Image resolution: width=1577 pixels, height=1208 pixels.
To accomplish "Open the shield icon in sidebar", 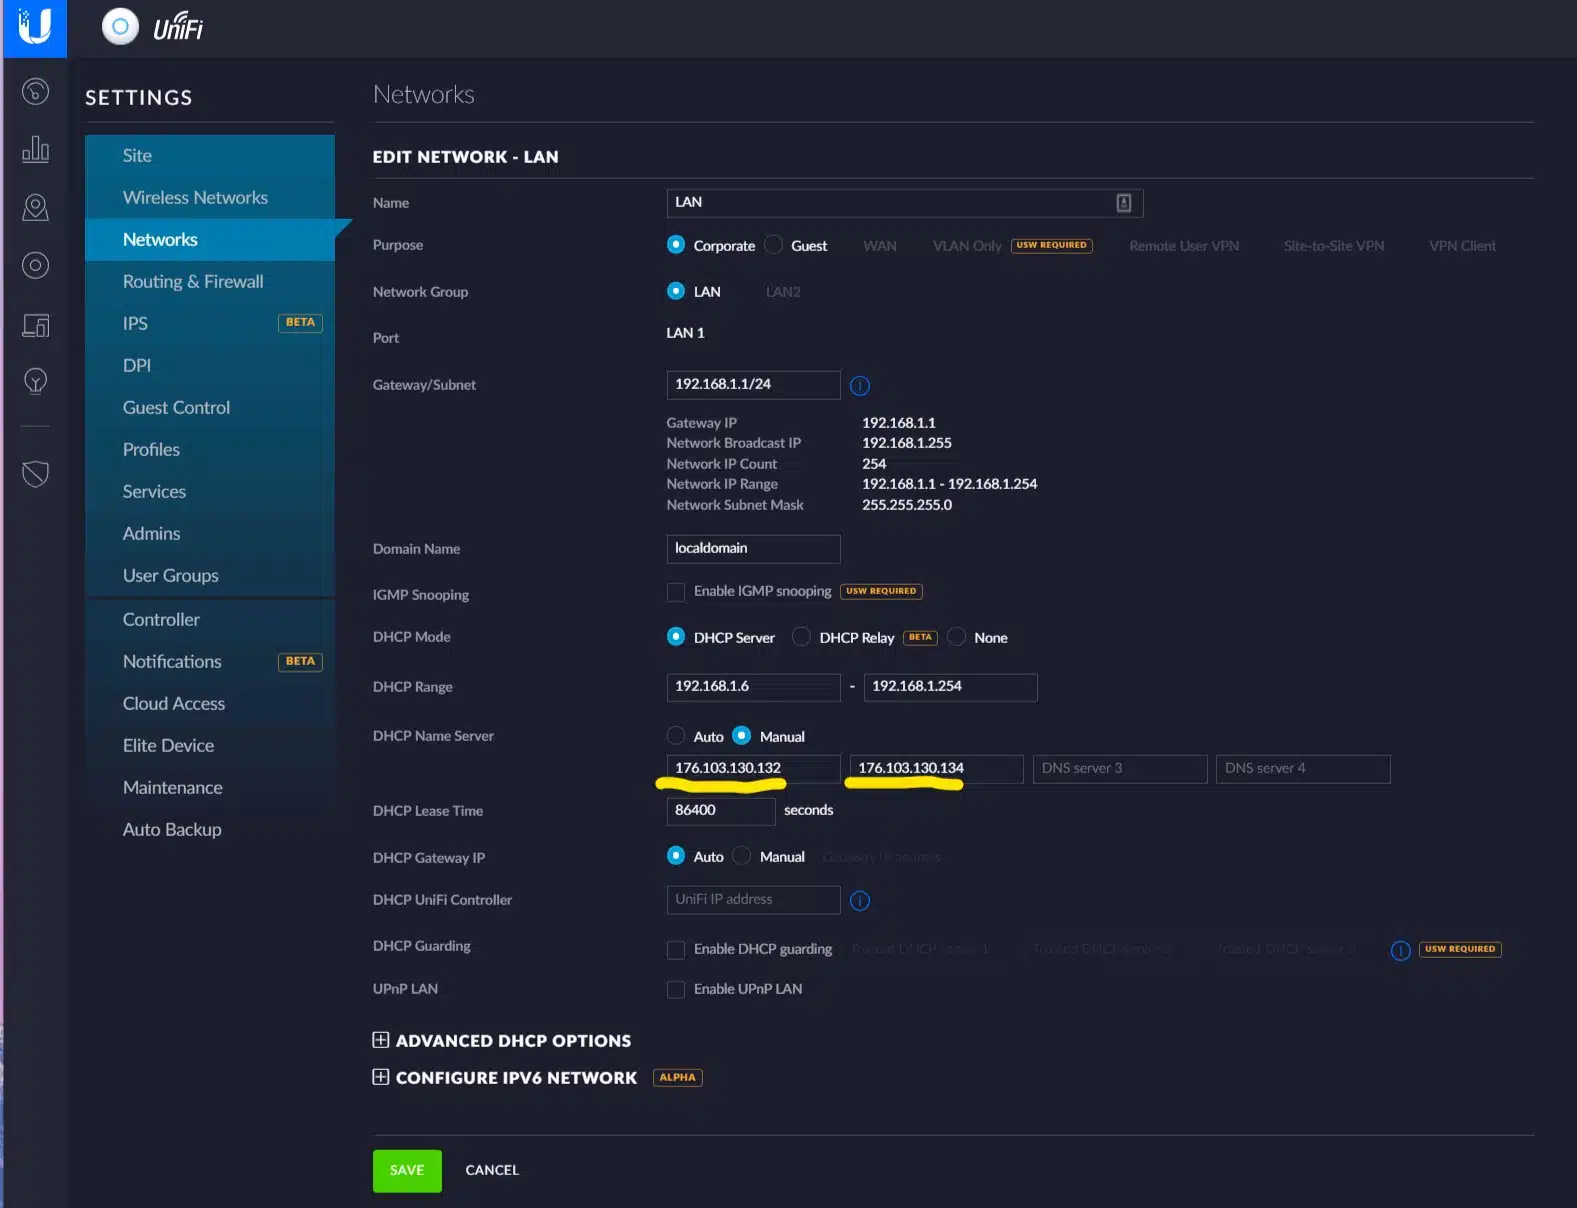I will (35, 473).
